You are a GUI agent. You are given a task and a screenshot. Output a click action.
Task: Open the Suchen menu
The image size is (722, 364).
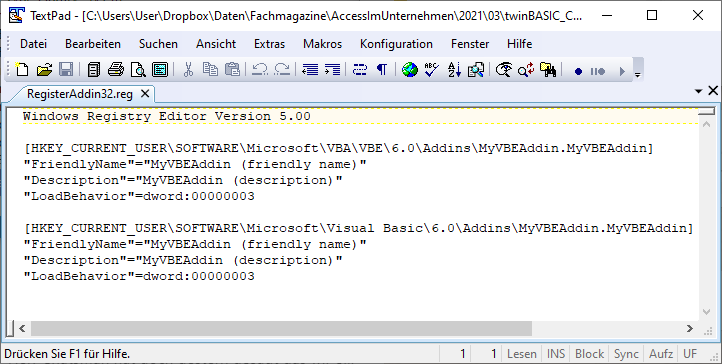click(158, 44)
